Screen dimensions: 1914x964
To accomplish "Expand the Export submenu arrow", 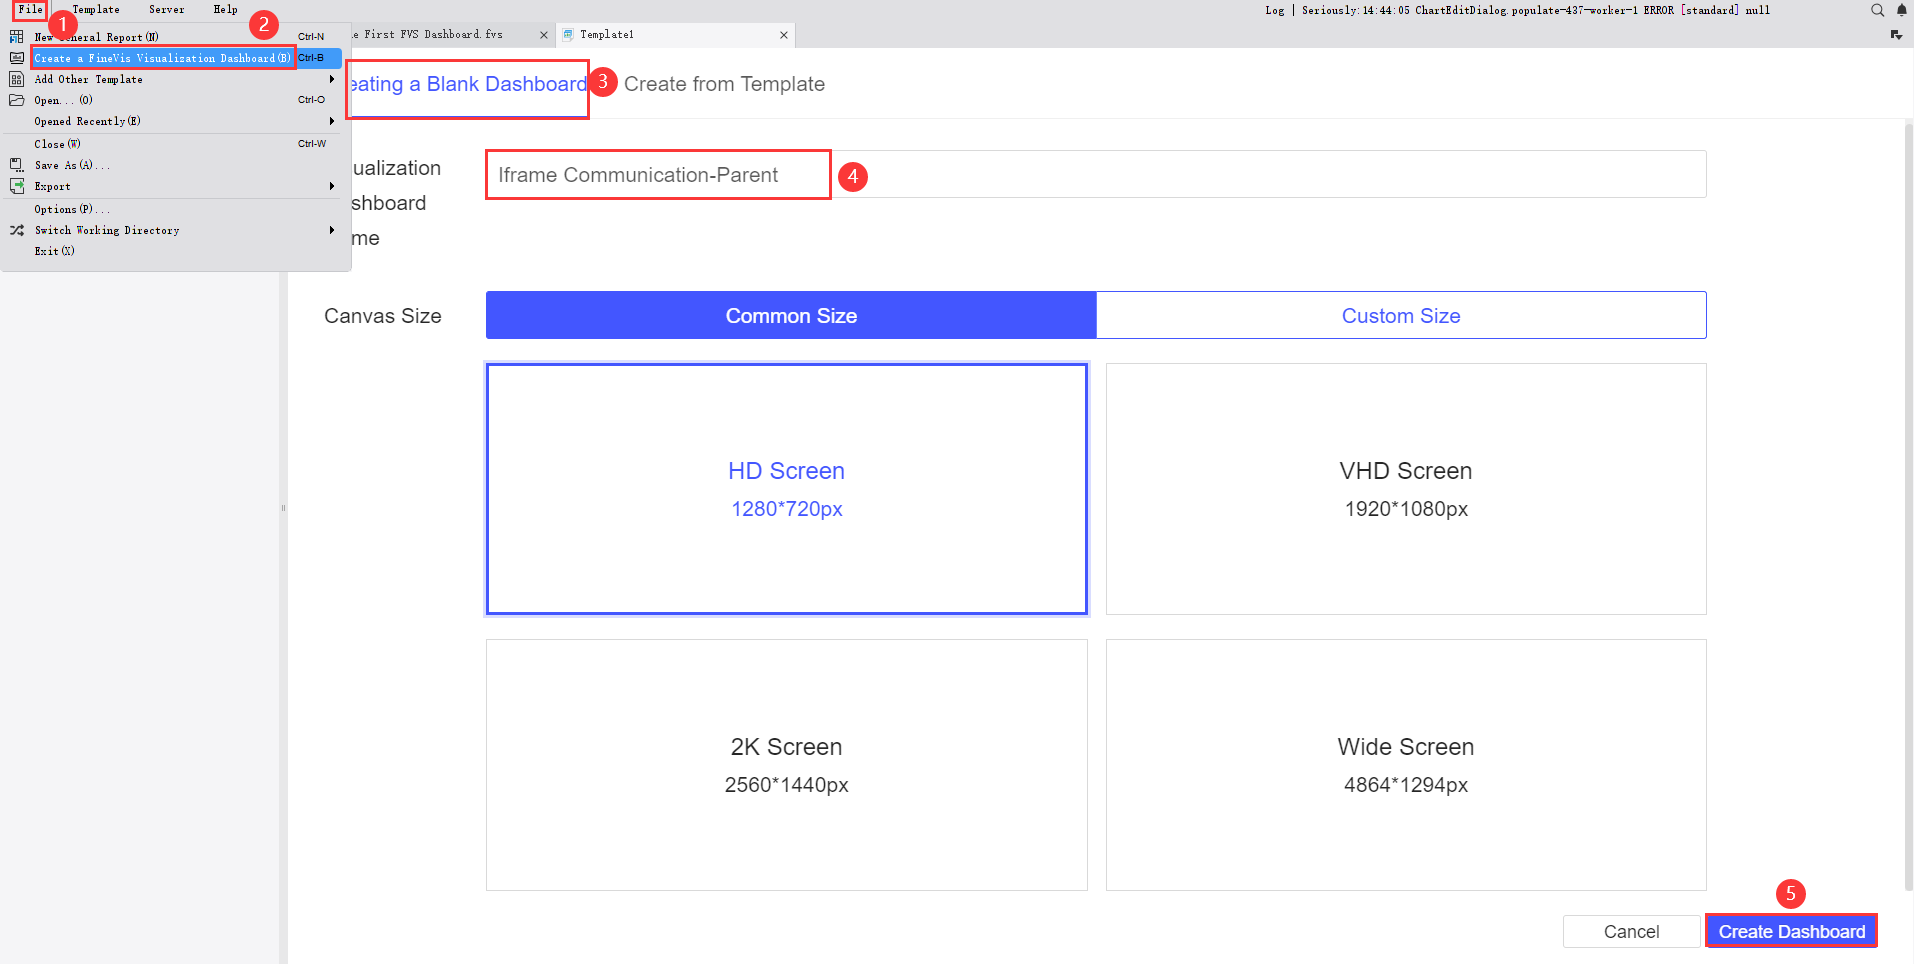I will (331, 186).
